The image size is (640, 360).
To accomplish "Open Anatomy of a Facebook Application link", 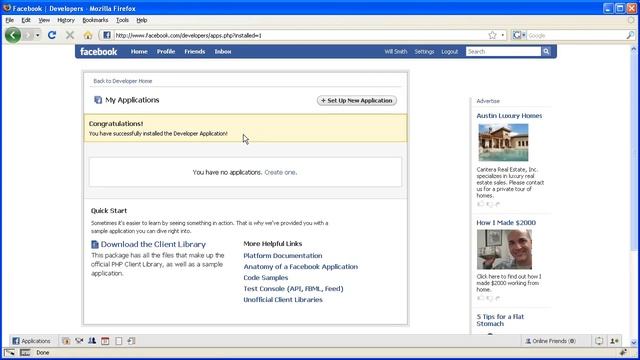I will coord(300,267).
